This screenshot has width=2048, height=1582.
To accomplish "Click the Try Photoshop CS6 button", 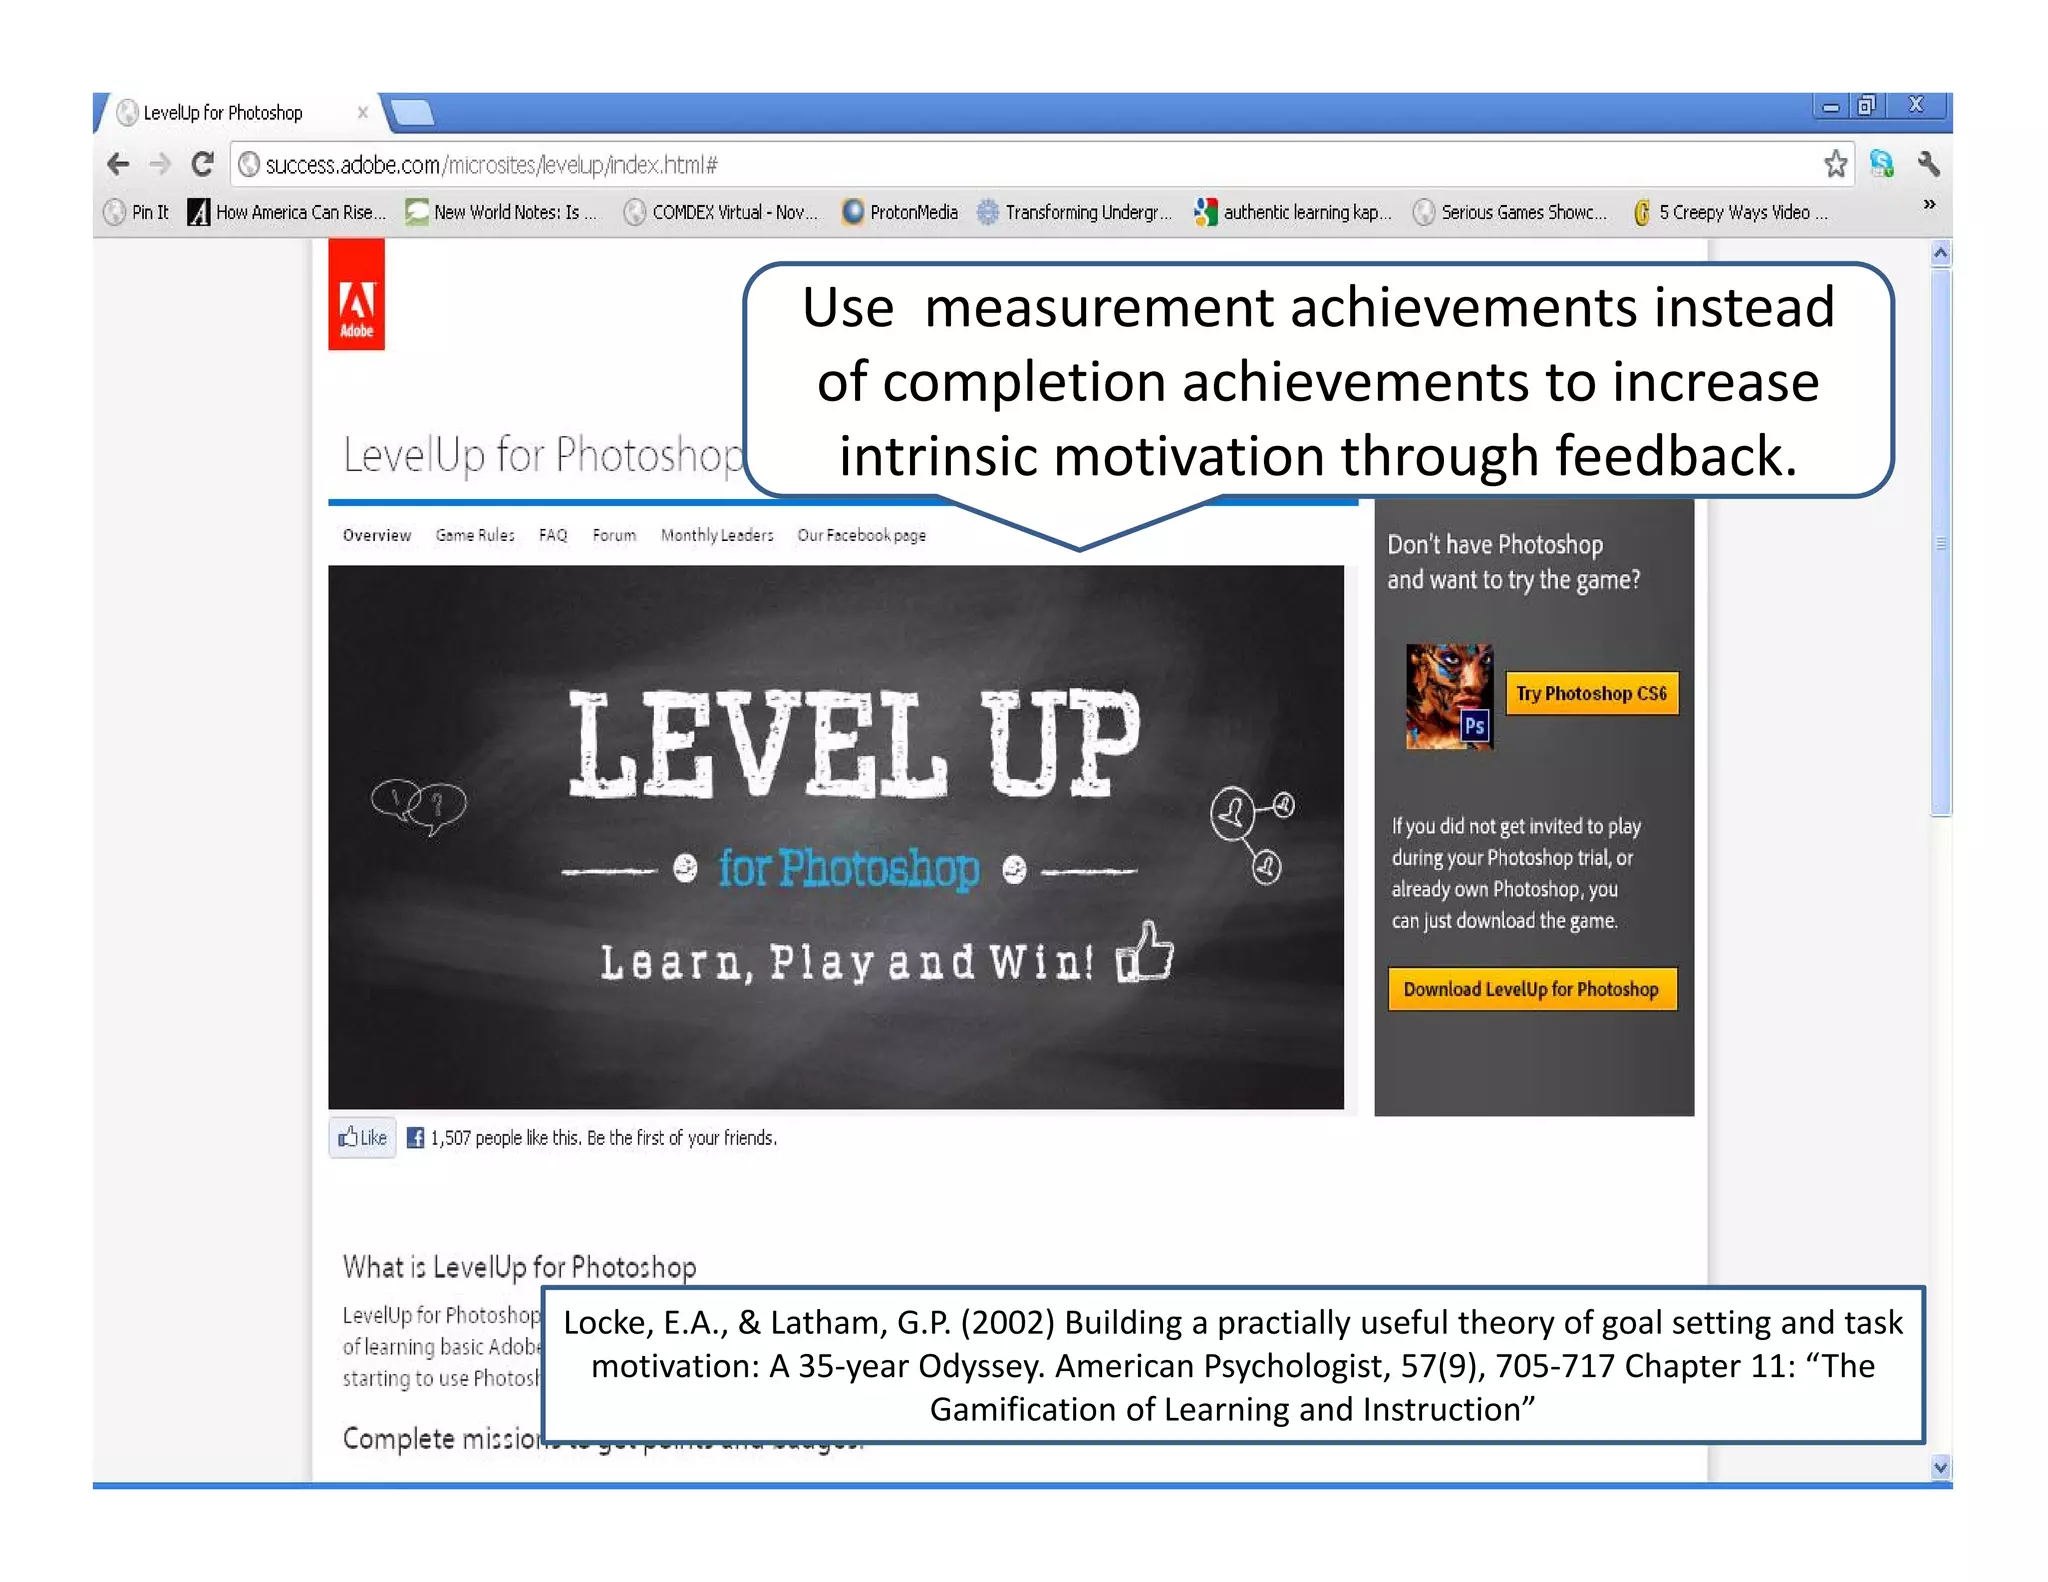I will tap(1591, 694).
